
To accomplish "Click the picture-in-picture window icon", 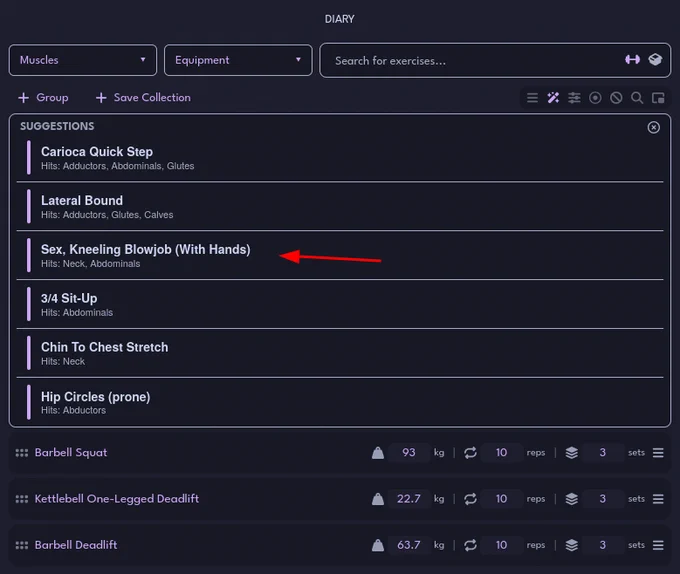I will [x=658, y=98].
